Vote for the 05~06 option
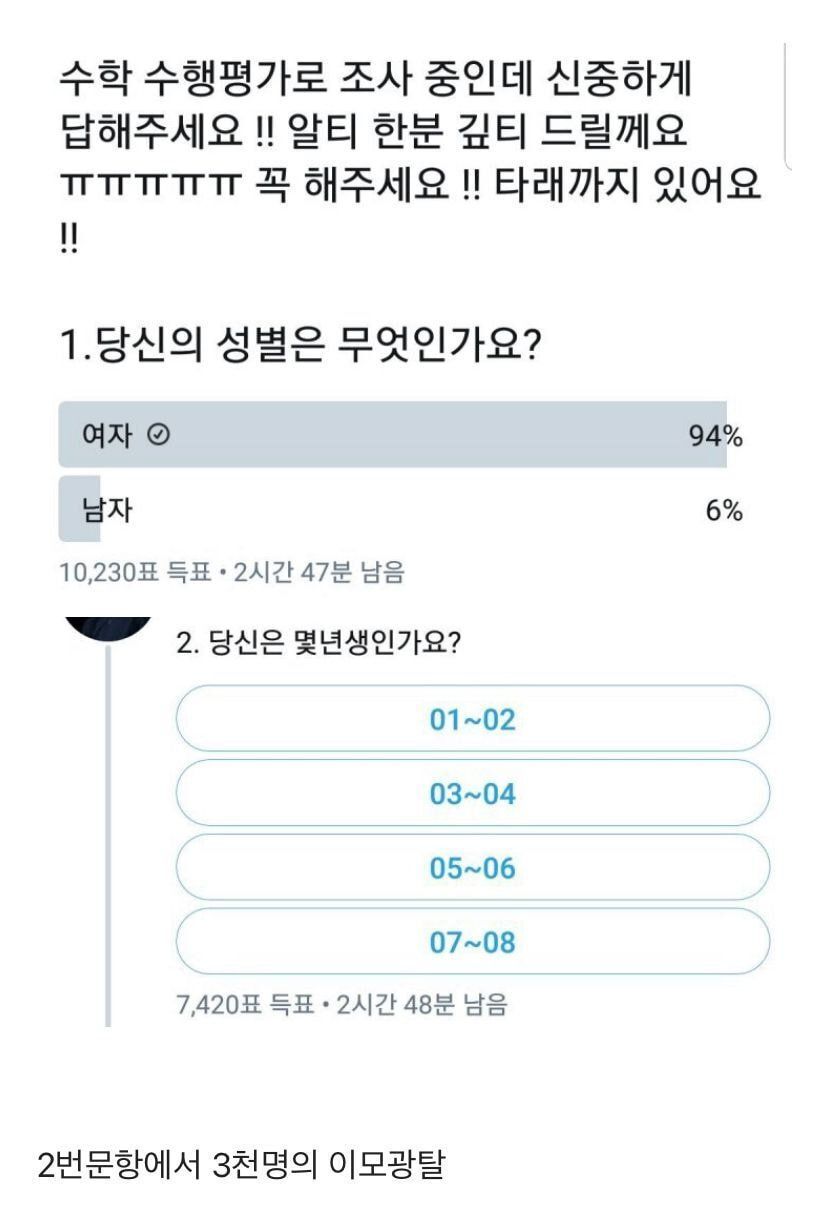The width and height of the screenshot is (828, 1224). (472, 867)
